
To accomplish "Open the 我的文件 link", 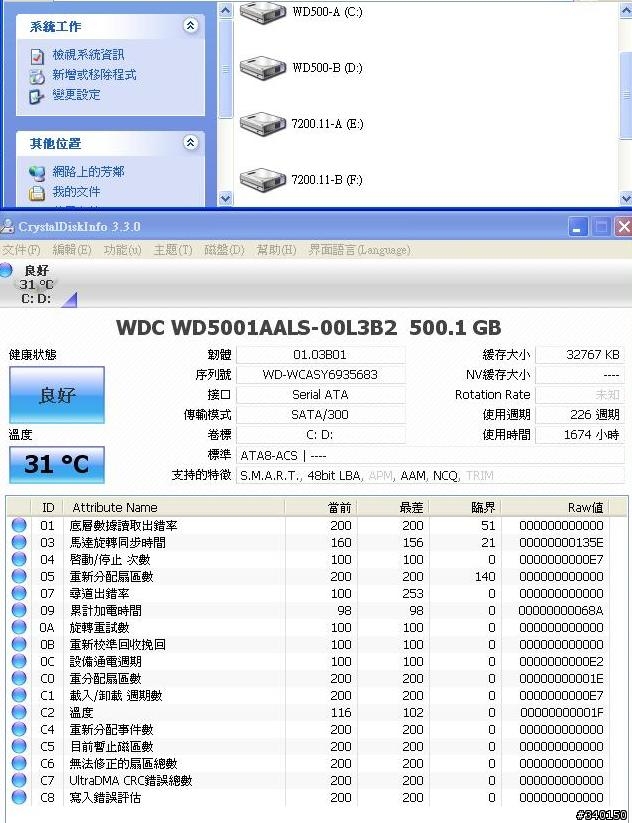I will pos(76,192).
